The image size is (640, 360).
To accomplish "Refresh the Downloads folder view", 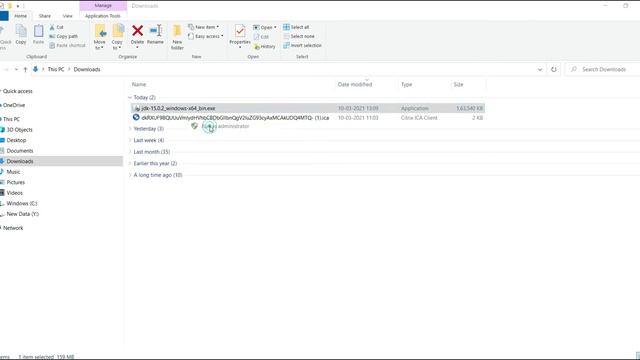I will coord(553,69).
